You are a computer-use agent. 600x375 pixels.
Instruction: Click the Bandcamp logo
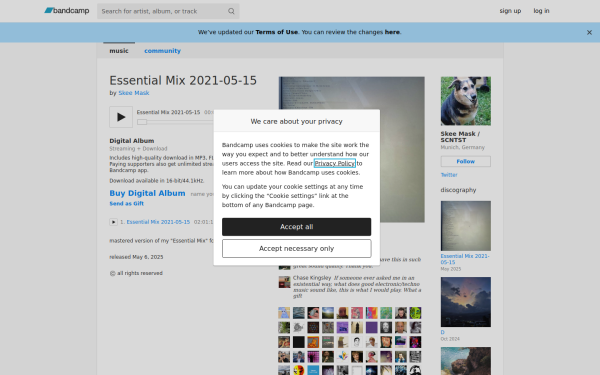pyautogui.click(x=67, y=11)
